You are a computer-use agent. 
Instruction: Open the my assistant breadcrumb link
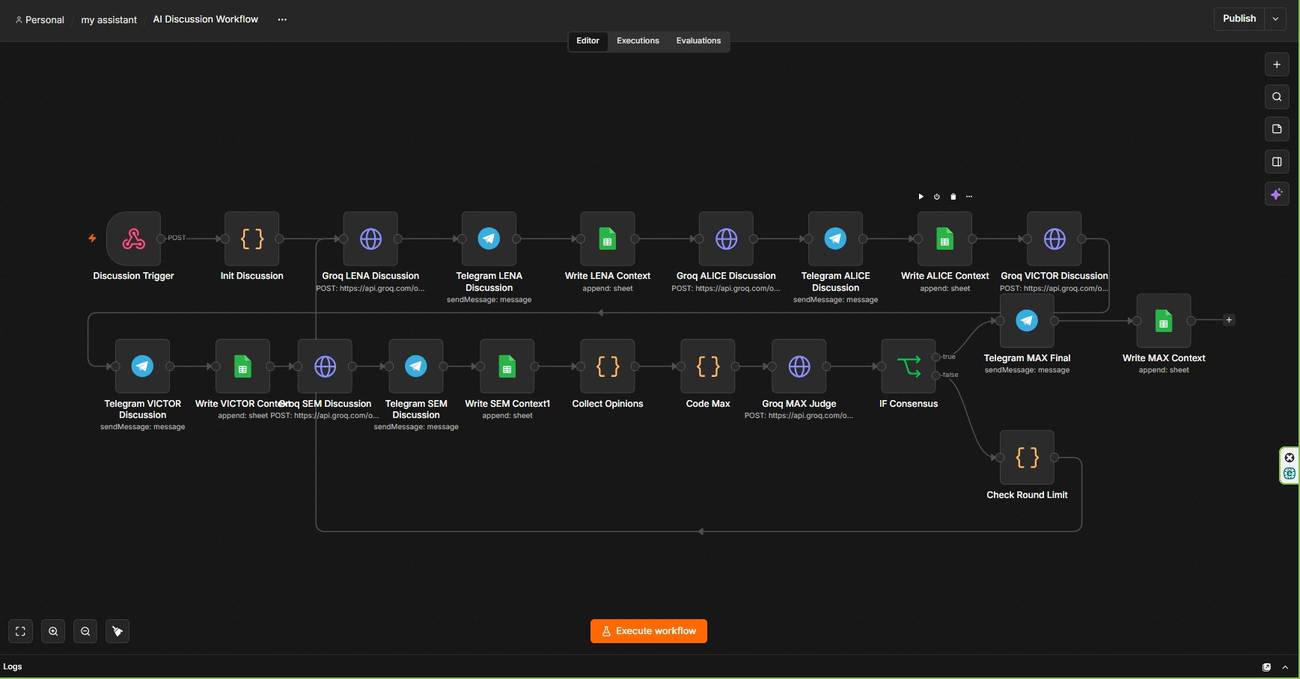tap(109, 19)
